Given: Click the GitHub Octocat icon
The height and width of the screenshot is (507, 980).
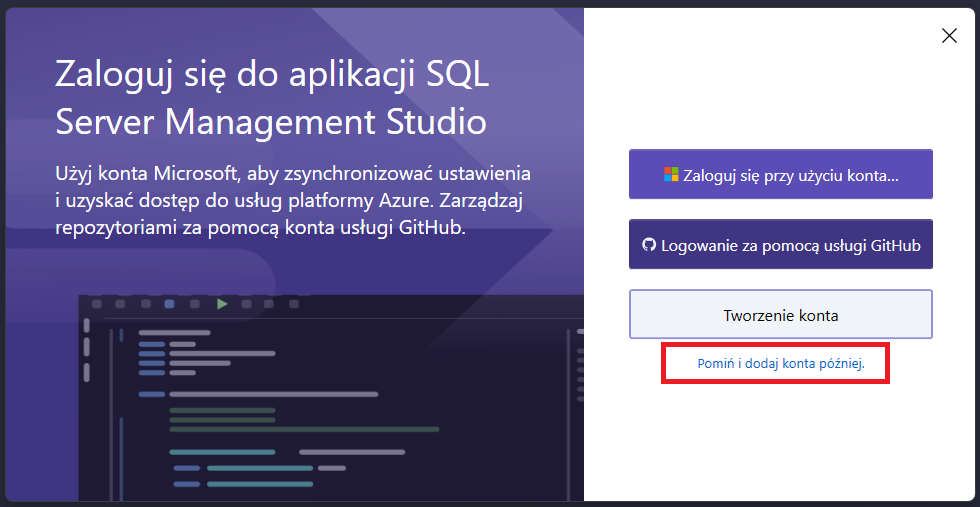Looking at the screenshot, I should [648, 245].
